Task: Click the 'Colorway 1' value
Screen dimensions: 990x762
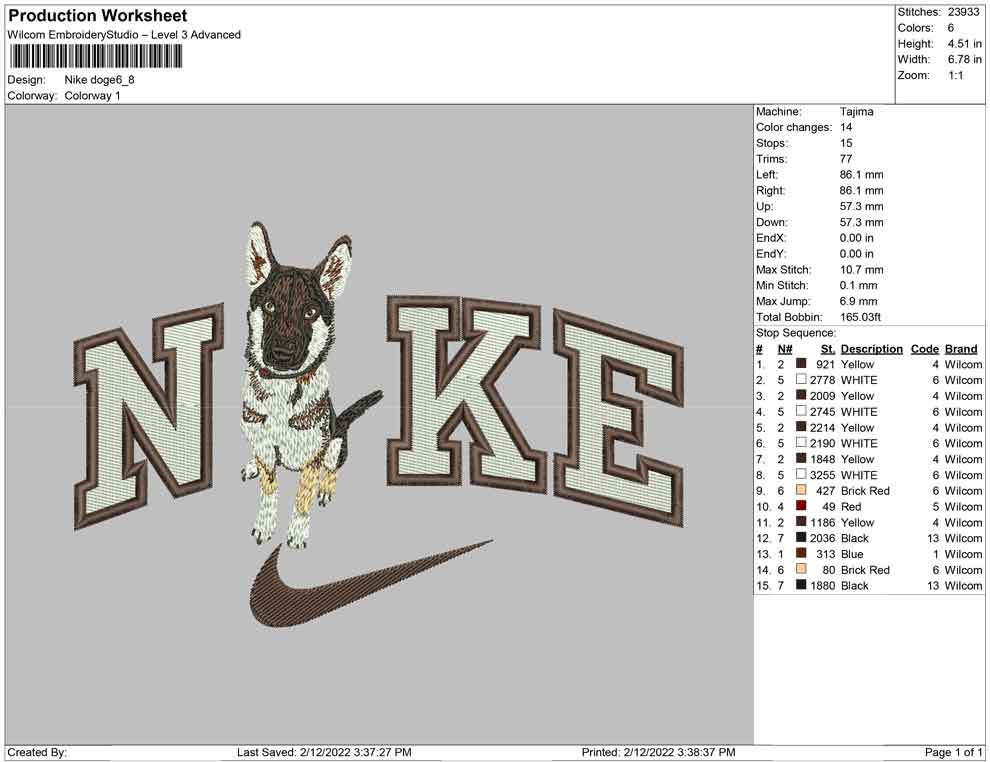Action: click(x=92, y=96)
